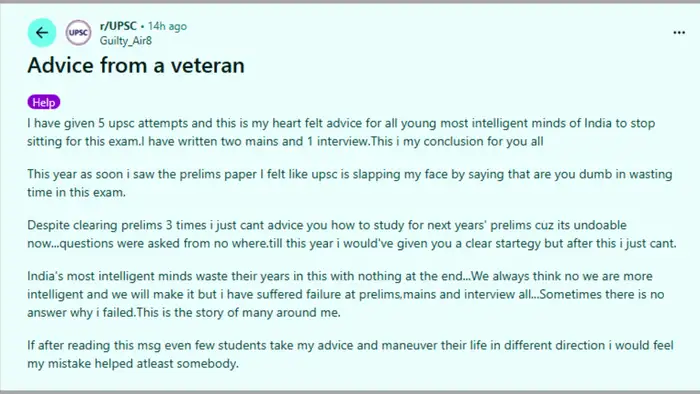The height and width of the screenshot is (394, 700).
Task: Open the three-dot post options menu
Action: click(x=679, y=33)
